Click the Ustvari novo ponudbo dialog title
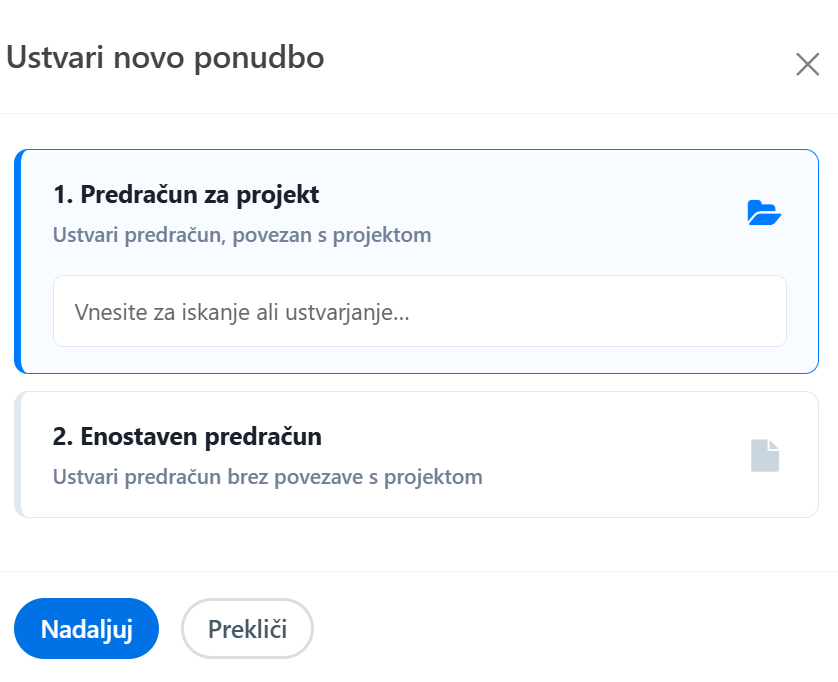Screen dimensions: 838x682 [x=166, y=58]
